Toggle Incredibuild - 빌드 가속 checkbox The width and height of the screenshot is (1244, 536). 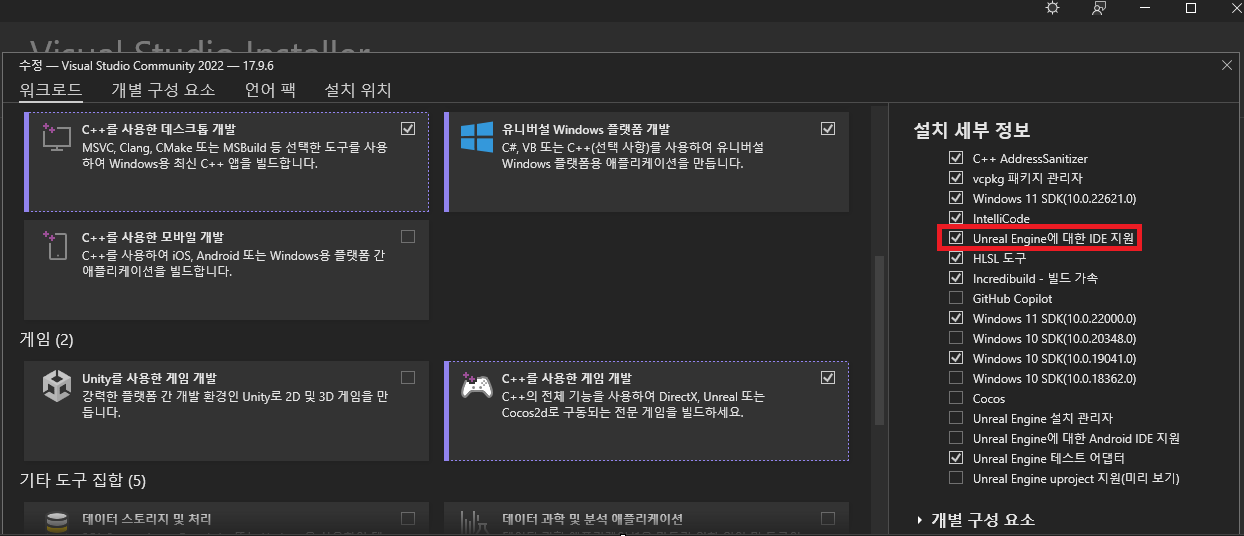tap(956, 278)
